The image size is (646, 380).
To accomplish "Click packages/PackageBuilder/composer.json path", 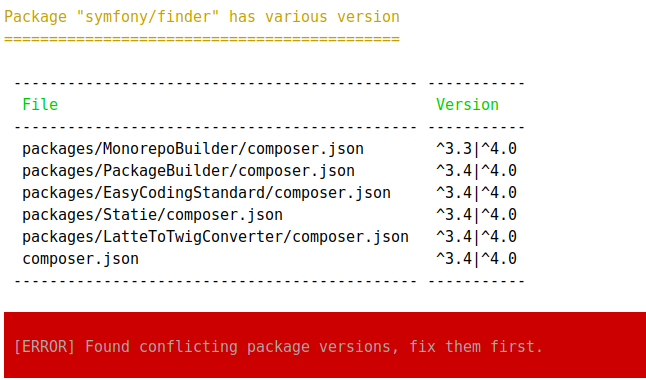I will (188, 171).
